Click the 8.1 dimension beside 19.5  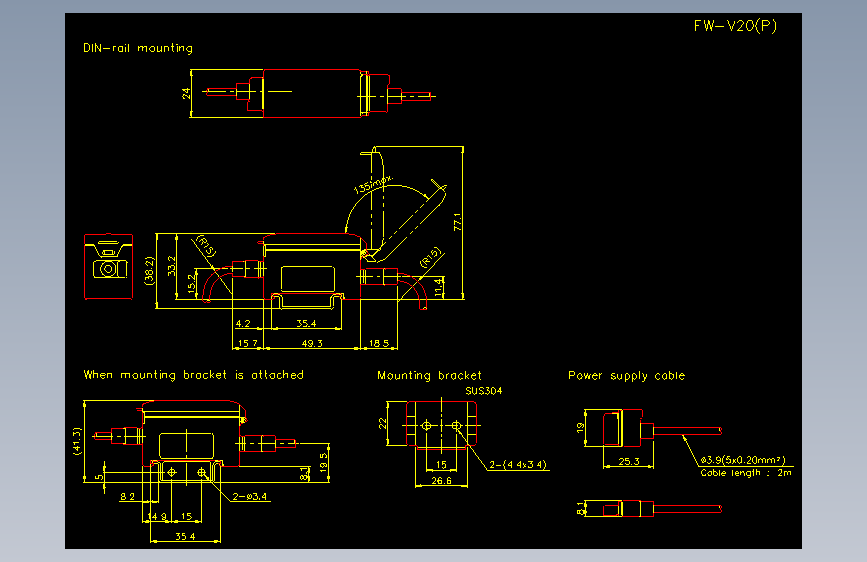click(304, 474)
